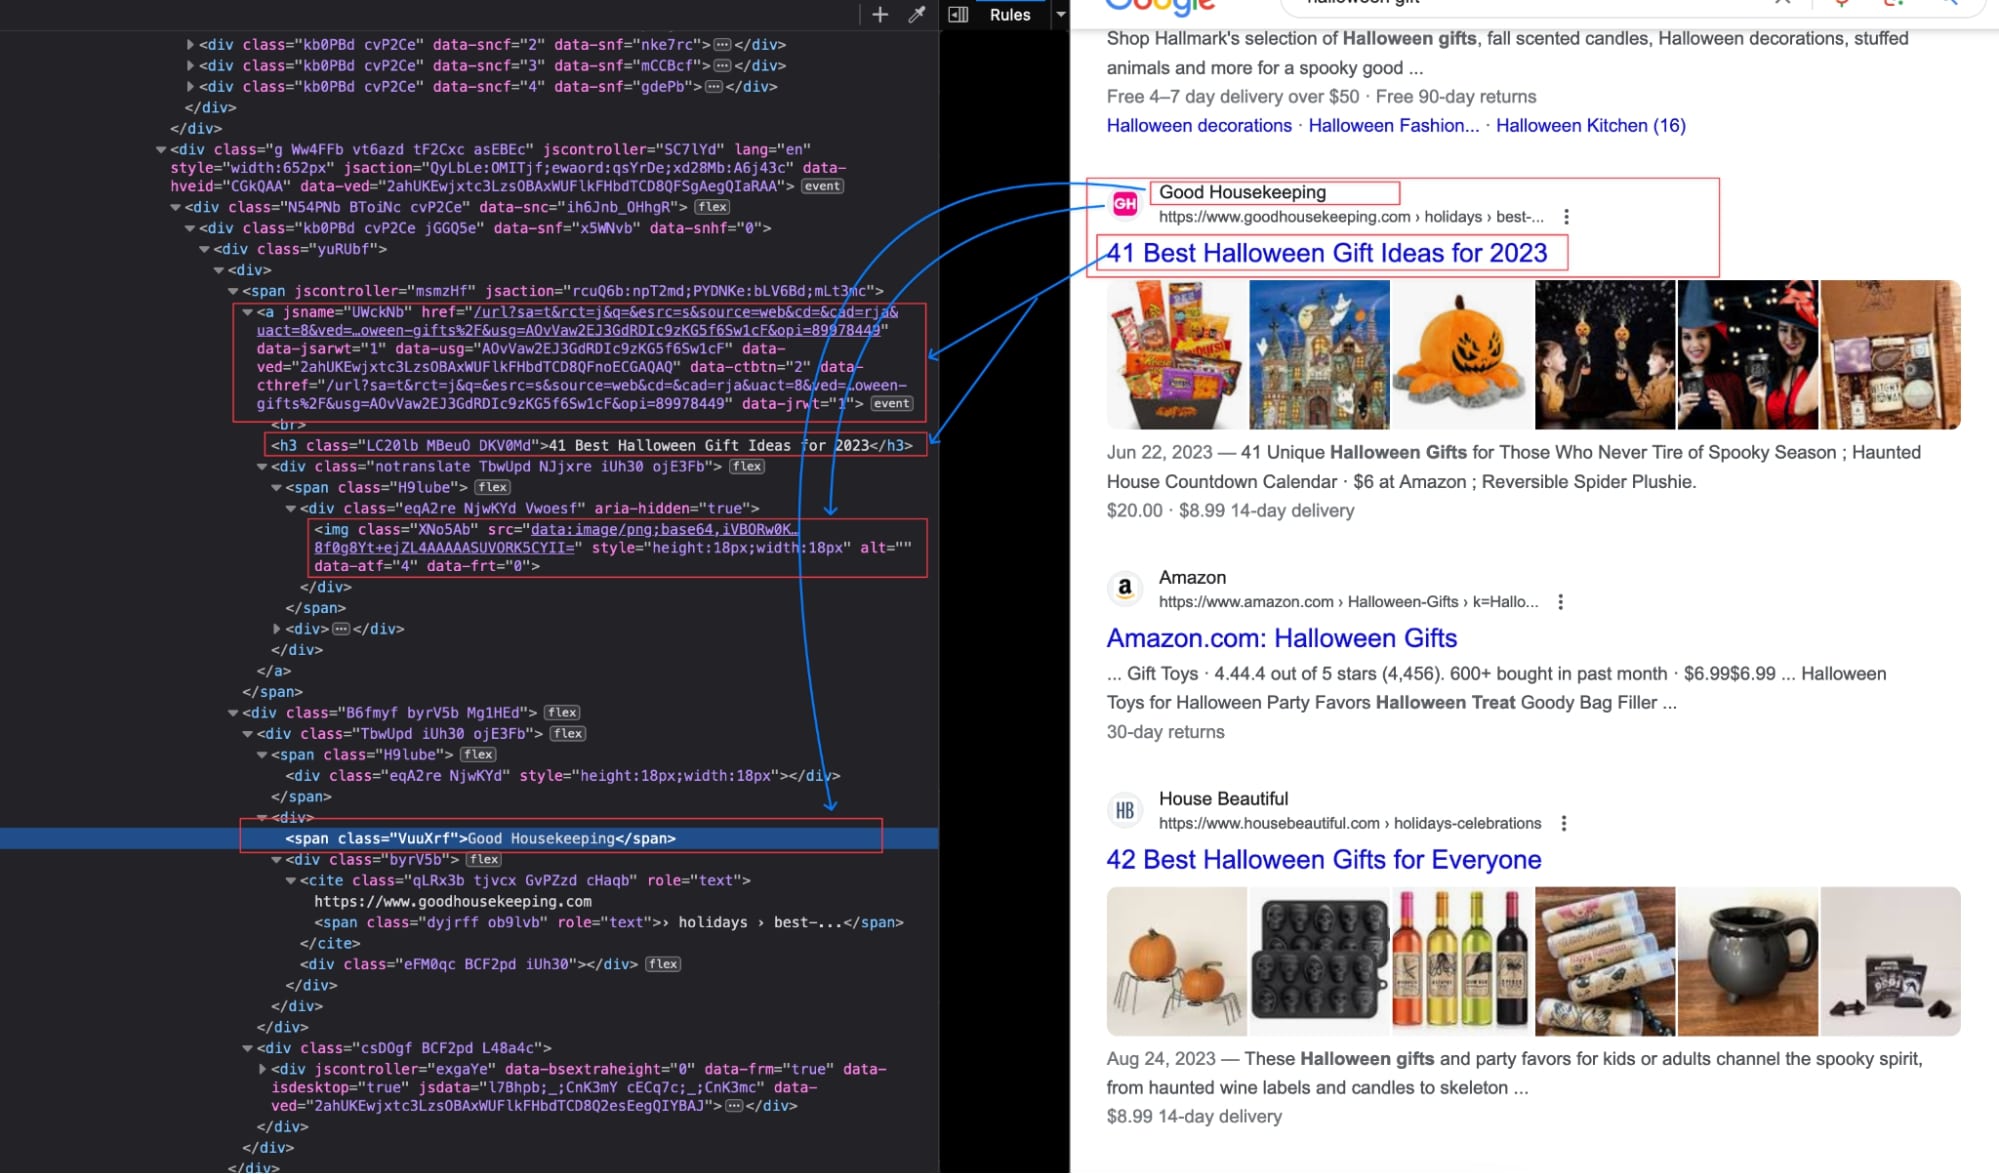The image size is (1999, 1174).
Task: Toggle the event badge on the highlighted anchor element
Action: pyautogui.click(x=891, y=403)
